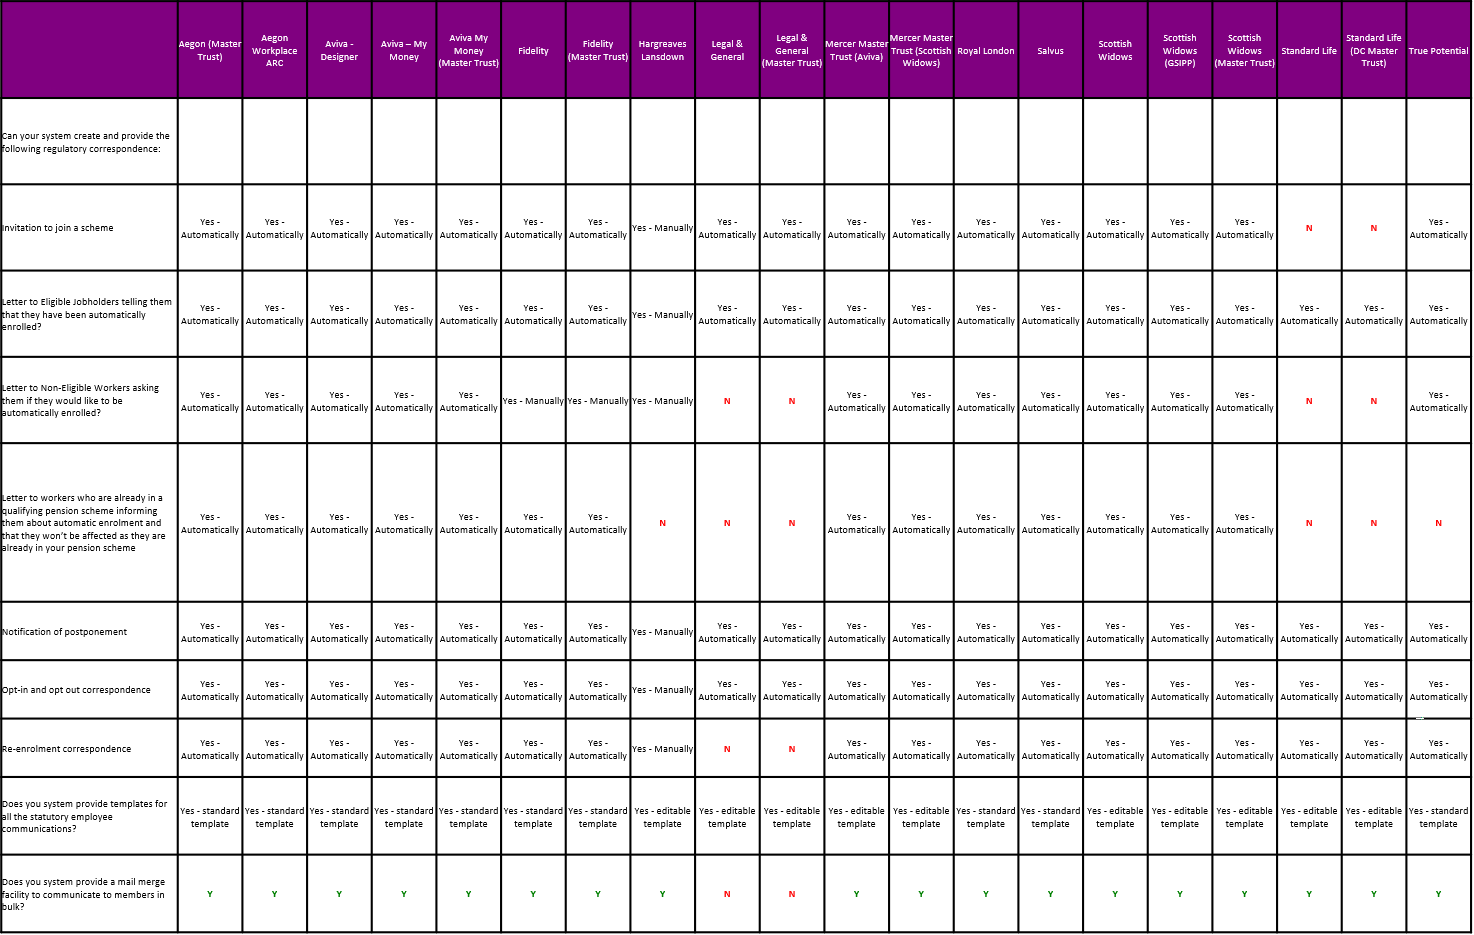
Task: Select the Legal & General (Master Trust) header
Action: coord(792,50)
